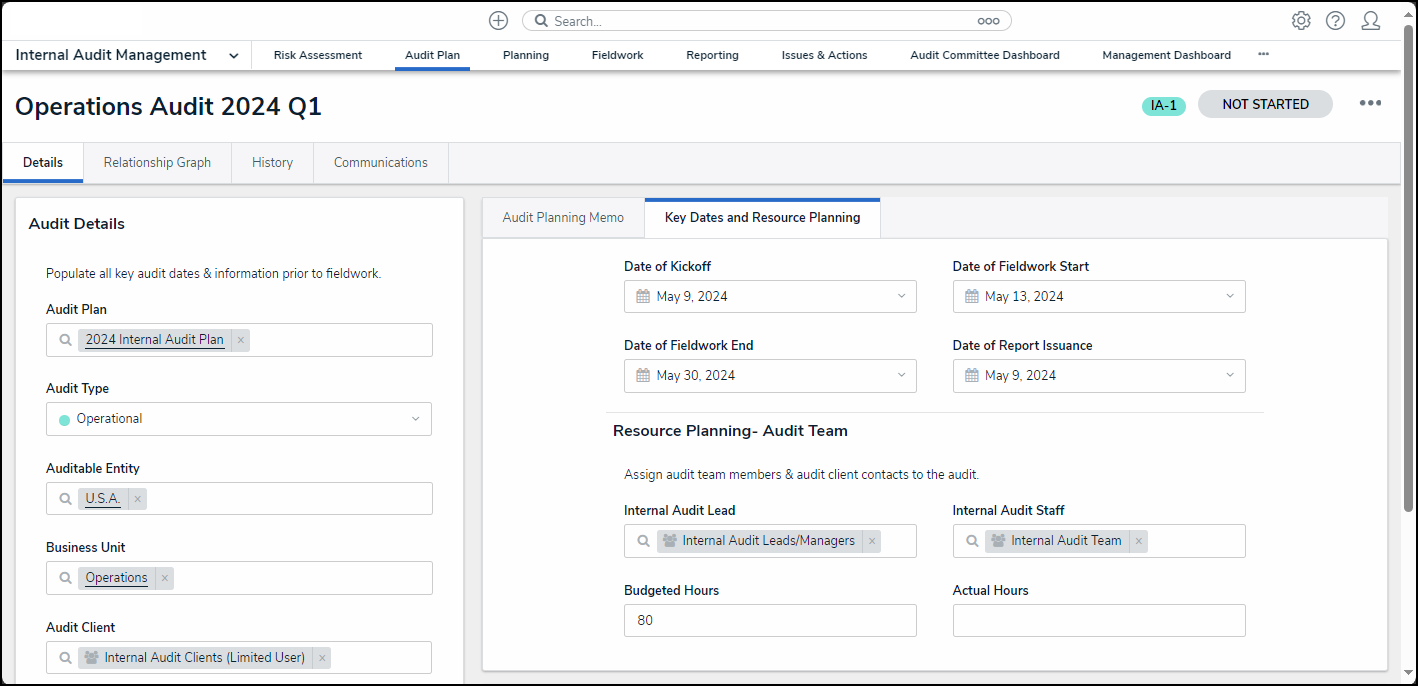This screenshot has width=1418, height=686.
Task: Switch to the Audit Planning Memo tab
Action: (x=563, y=218)
